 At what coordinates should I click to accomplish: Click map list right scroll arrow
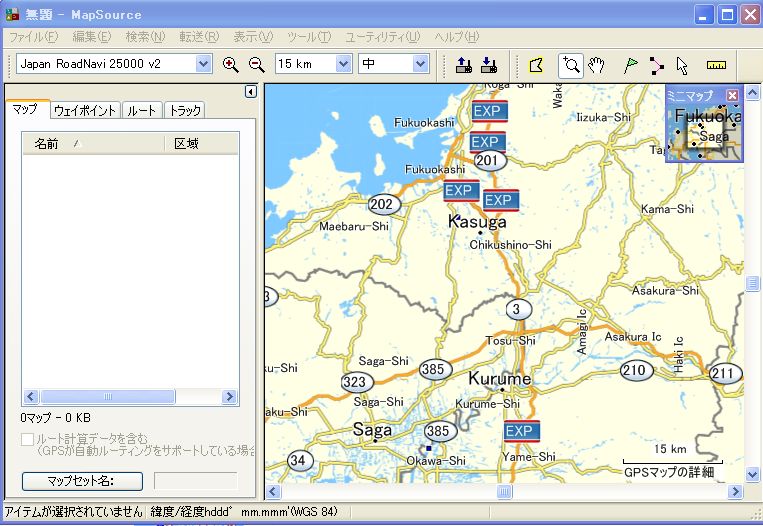tap(229, 397)
